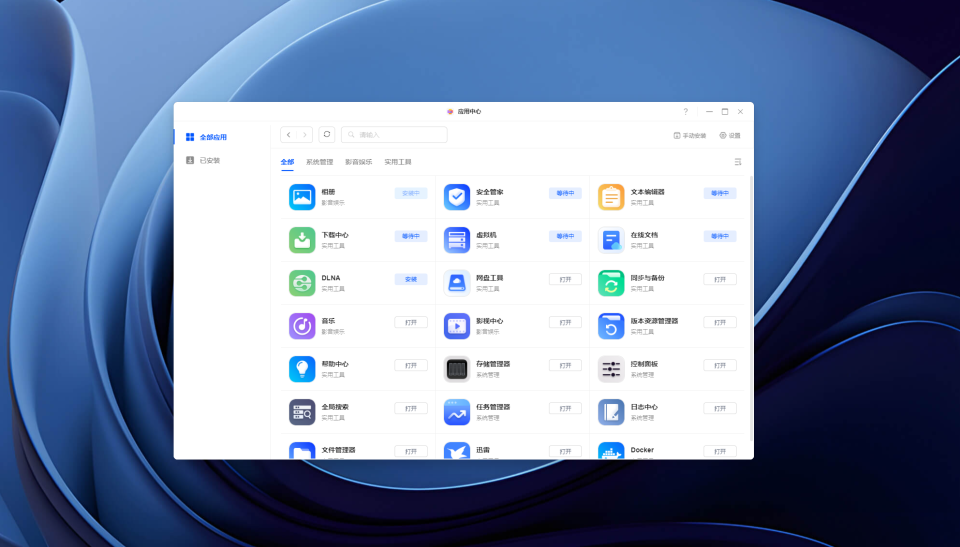Select the DLNA app icon
Image resolution: width=960 pixels, height=547 pixels.
pos(302,283)
